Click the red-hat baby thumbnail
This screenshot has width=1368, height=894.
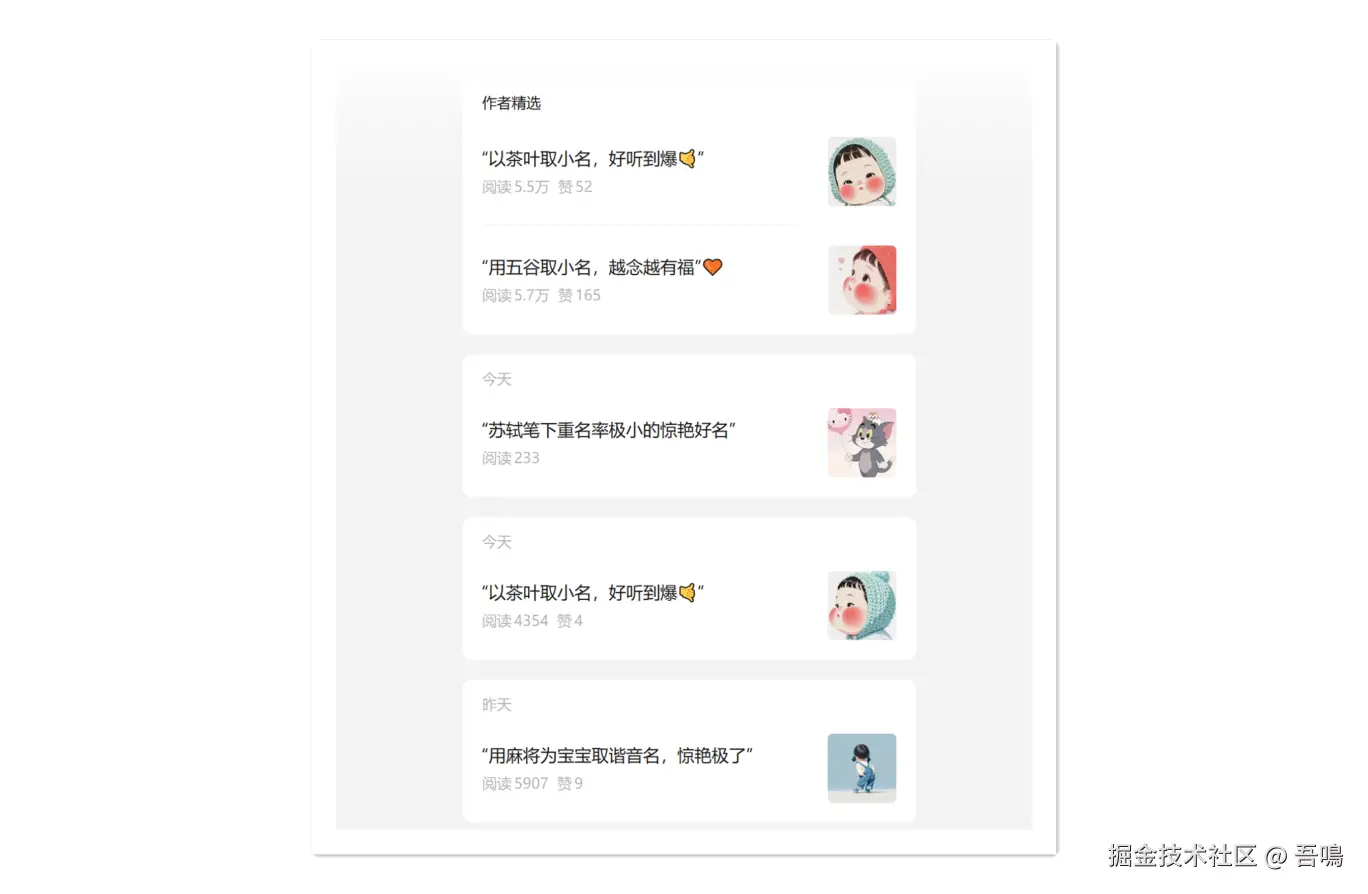(862, 280)
